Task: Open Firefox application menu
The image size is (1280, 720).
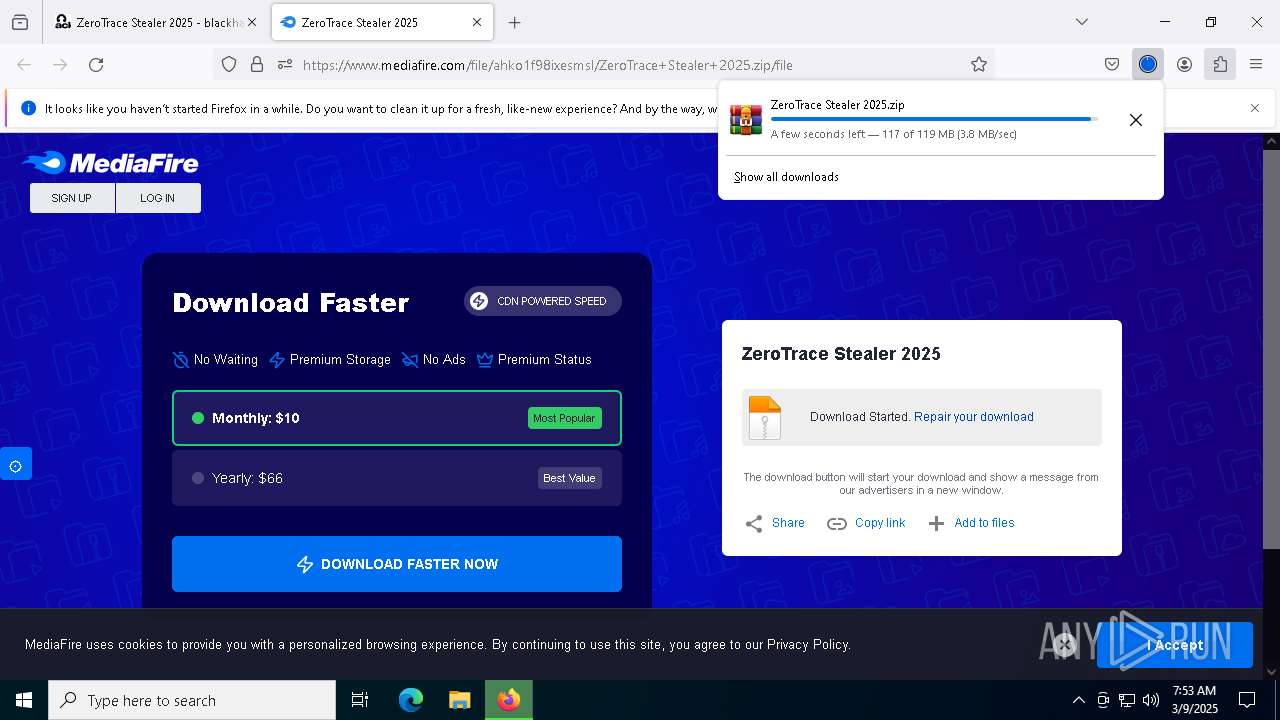Action: [x=1256, y=65]
